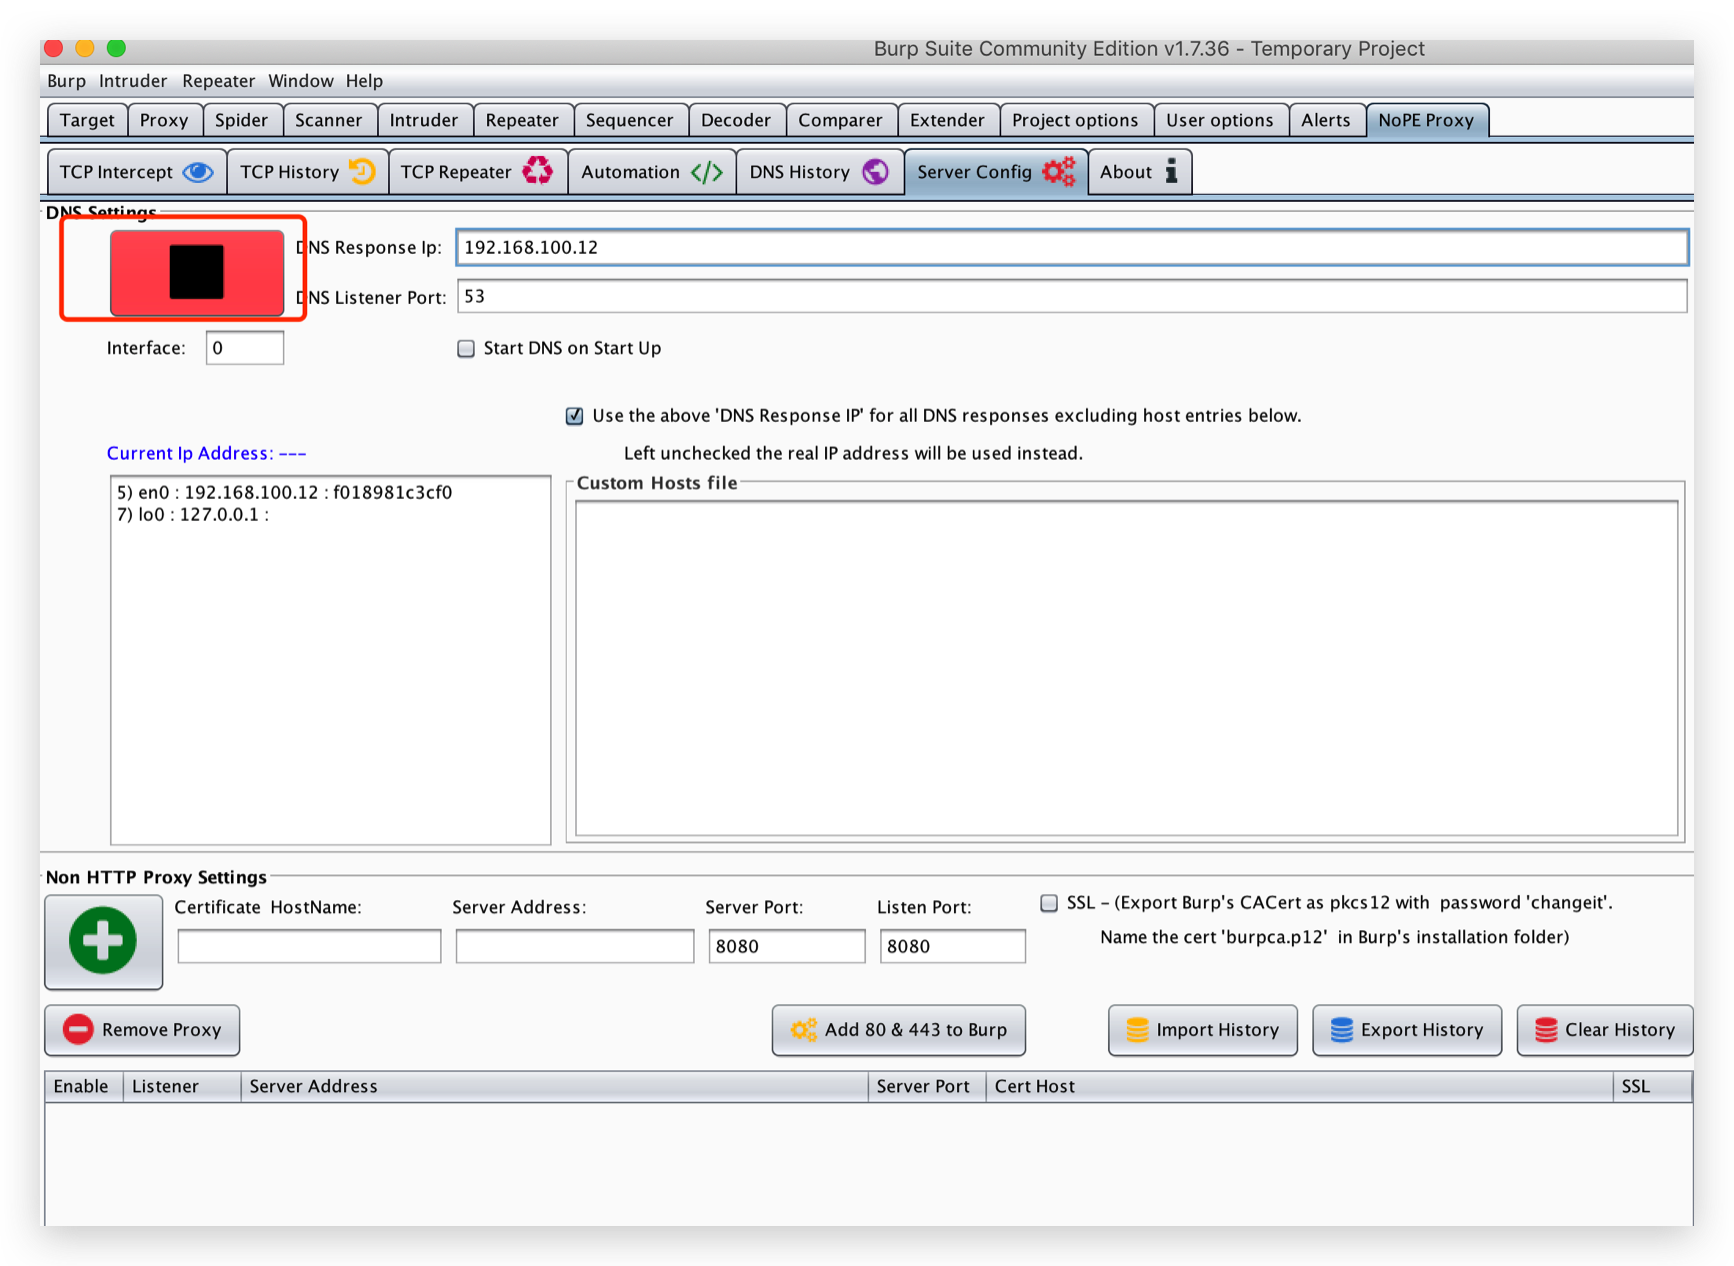Click the Interface number field
The image size is (1734, 1266).
tap(245, 348)
